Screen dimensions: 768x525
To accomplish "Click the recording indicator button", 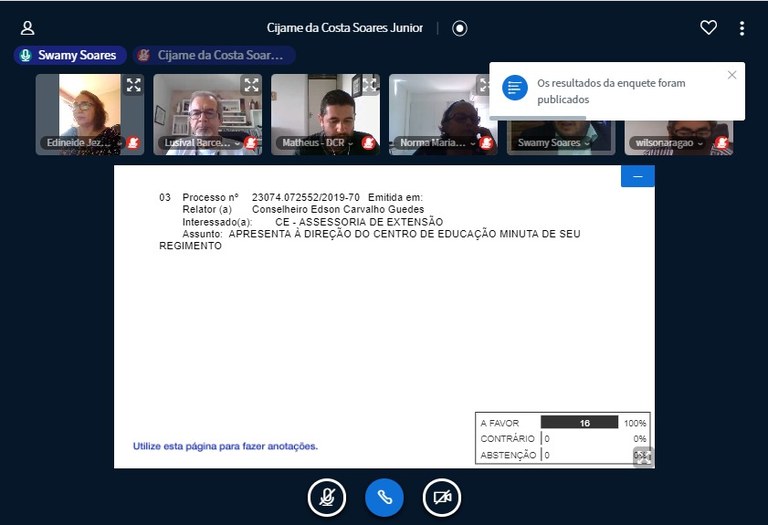I will click(x=460, y=28).
